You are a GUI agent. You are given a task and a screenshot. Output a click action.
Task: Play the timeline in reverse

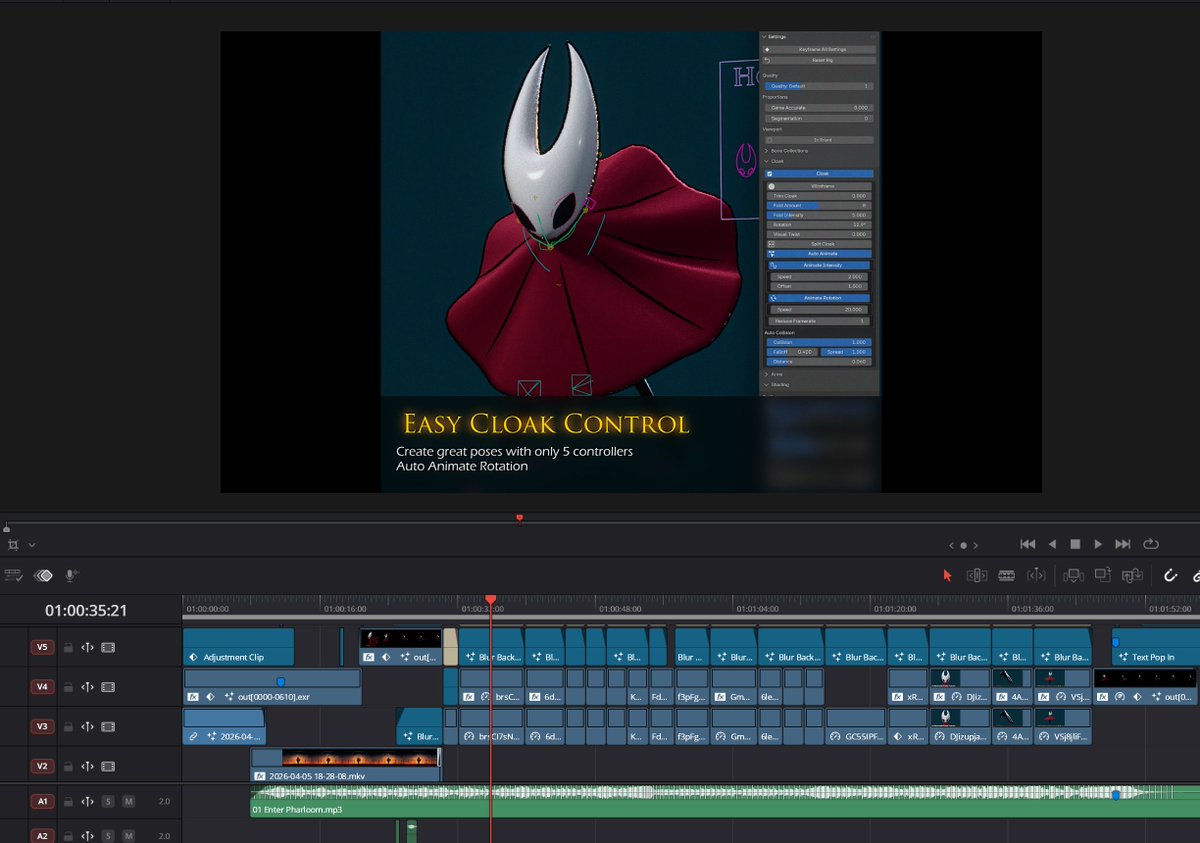(x=1052, y=544)
